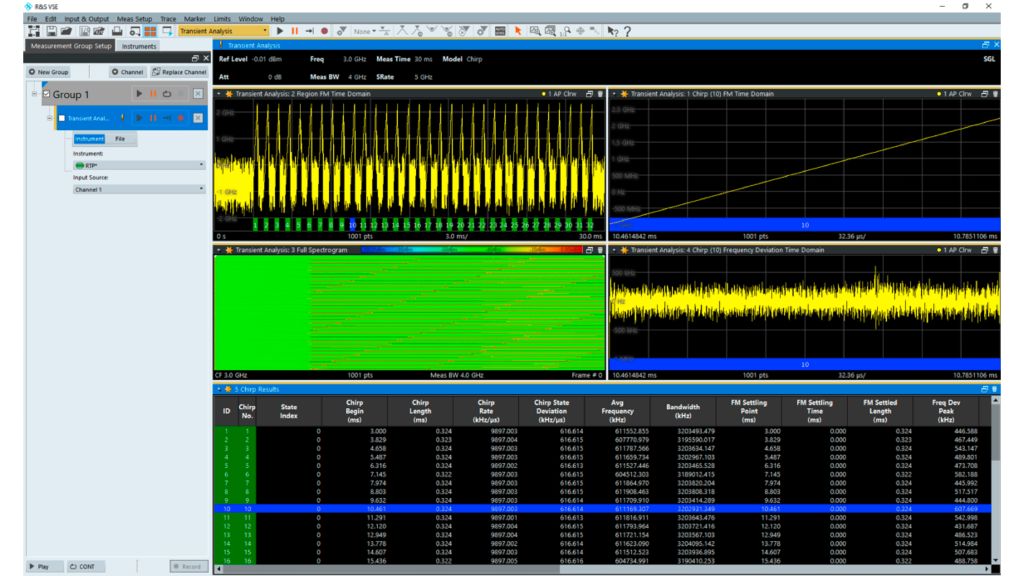Image resolution: width=1024 pixels, height=576 pixels.
Task: Click the red Record icon in main toolbar
Action: (x=325, y=31)
